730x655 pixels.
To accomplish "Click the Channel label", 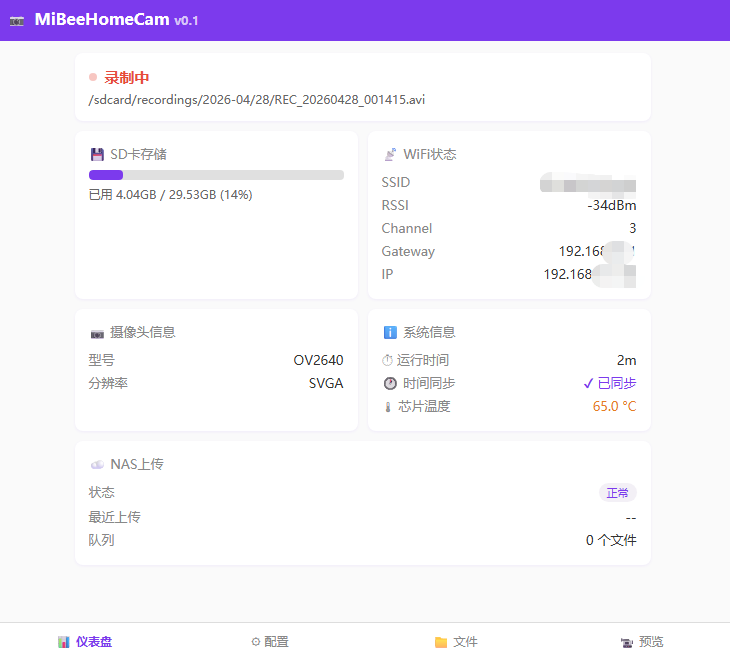I will click(407, 228).
